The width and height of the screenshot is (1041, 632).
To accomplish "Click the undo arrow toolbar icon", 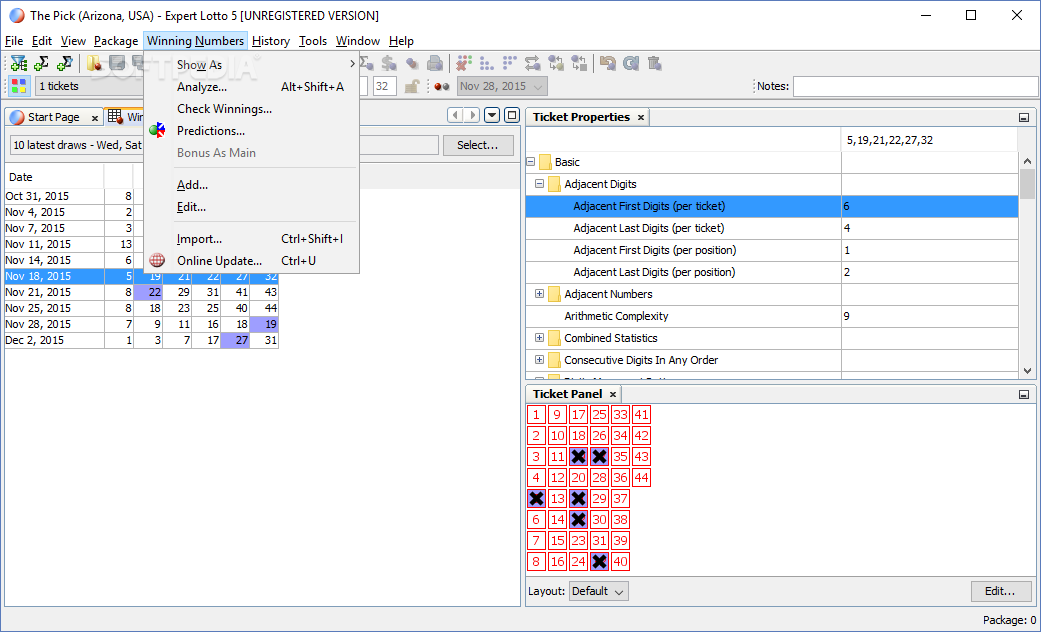I will 607,64.
